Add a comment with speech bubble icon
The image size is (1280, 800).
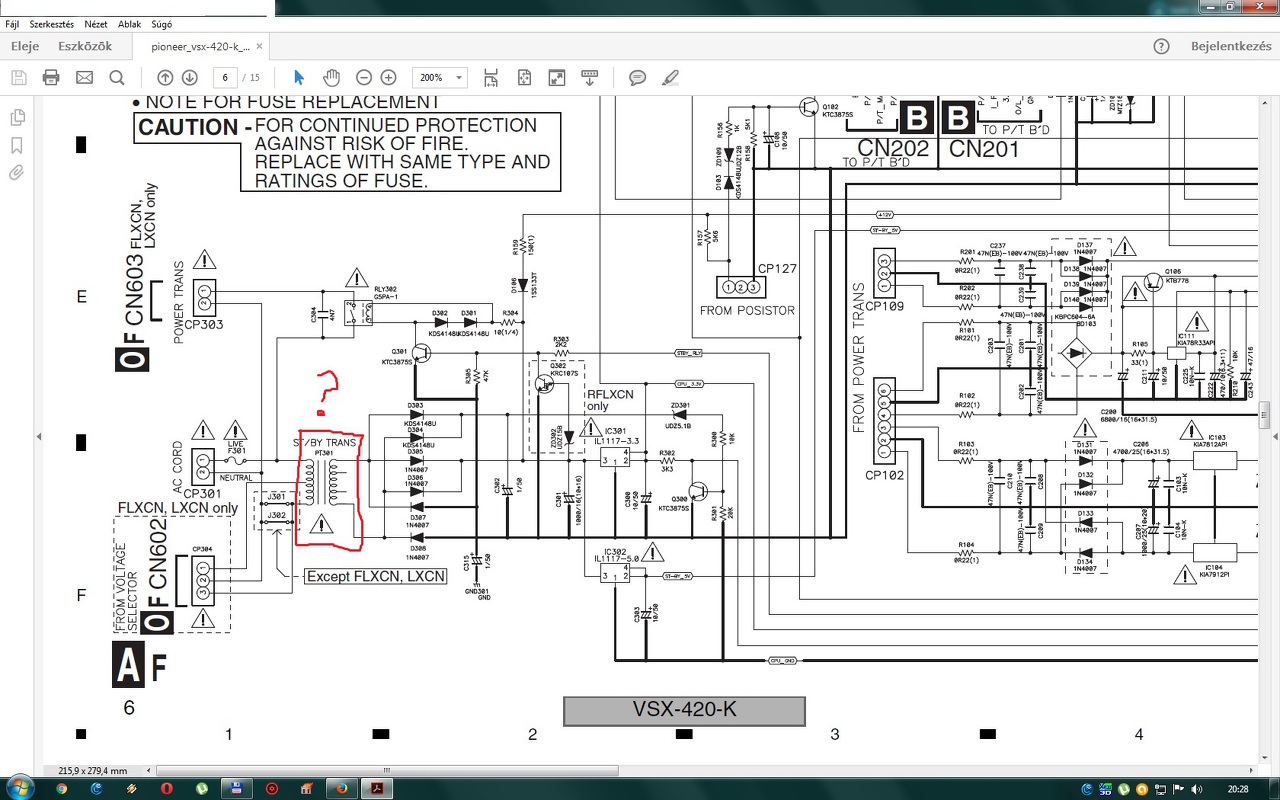coord(637,77)
